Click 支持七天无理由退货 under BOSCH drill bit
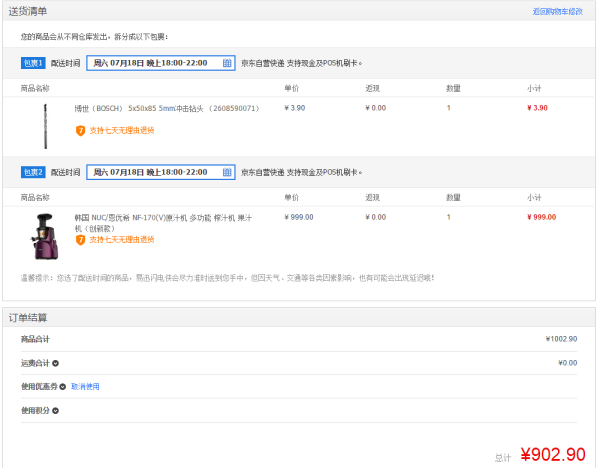The image size is (600, 468). pyautogui.click(x=122, y=130)
